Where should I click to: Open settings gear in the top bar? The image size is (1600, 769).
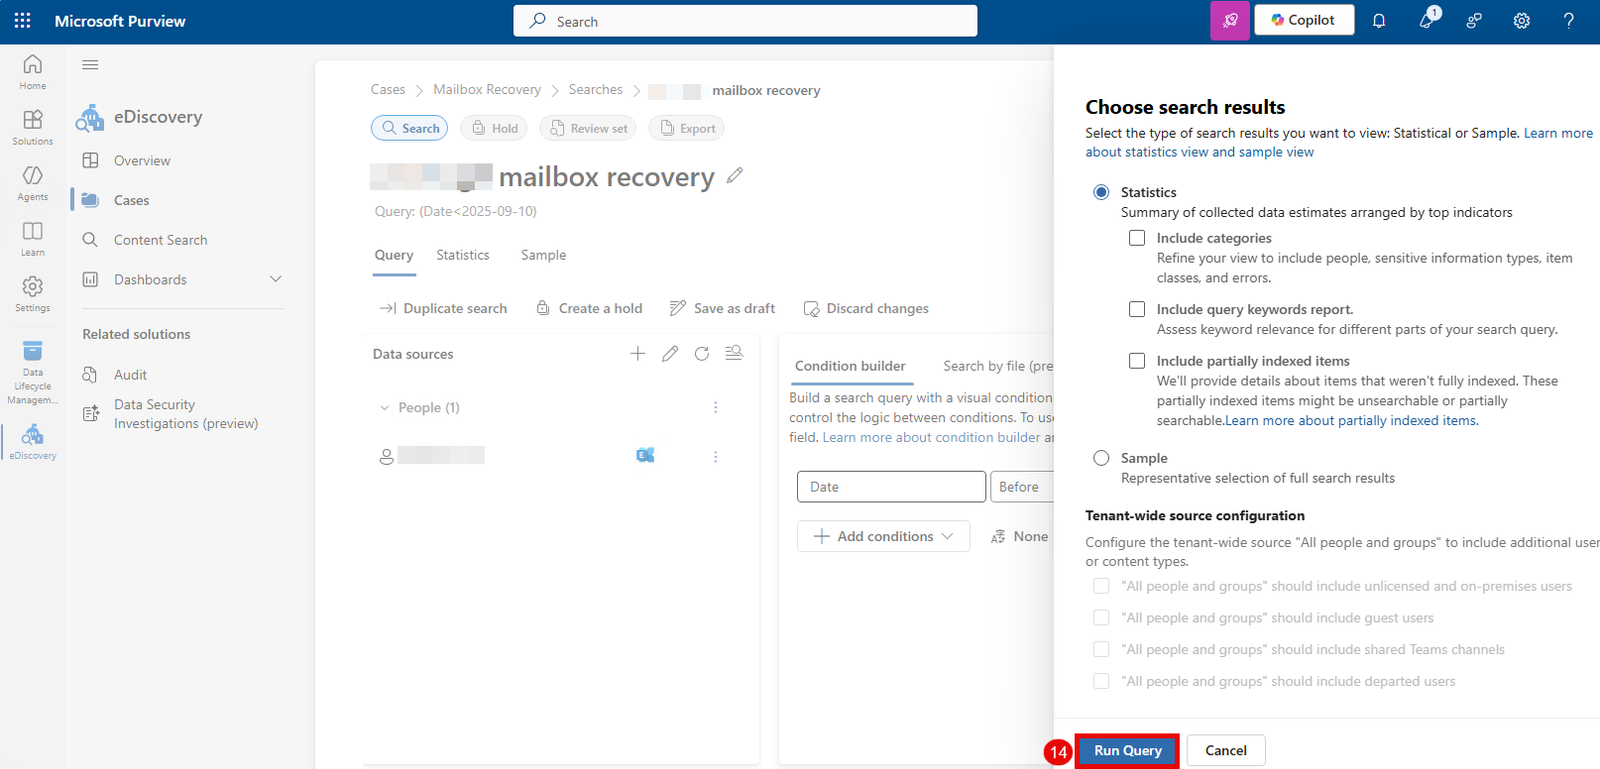pyautogui.click(x=1521, y=21)
